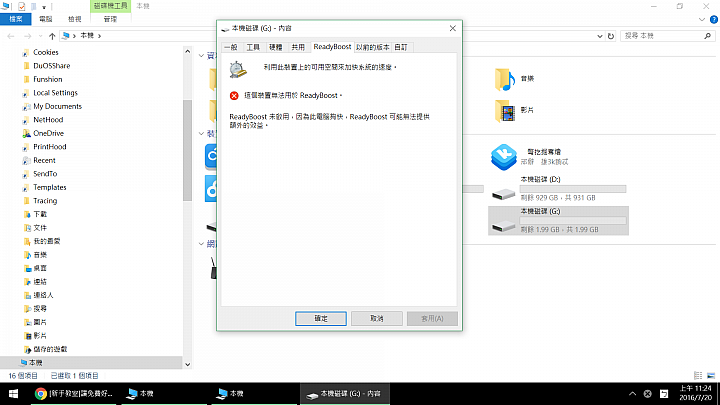This screenshot has height=405, width=720.
Task: Click the 音樂 icon in navigation tree
Action: point(27,255)
